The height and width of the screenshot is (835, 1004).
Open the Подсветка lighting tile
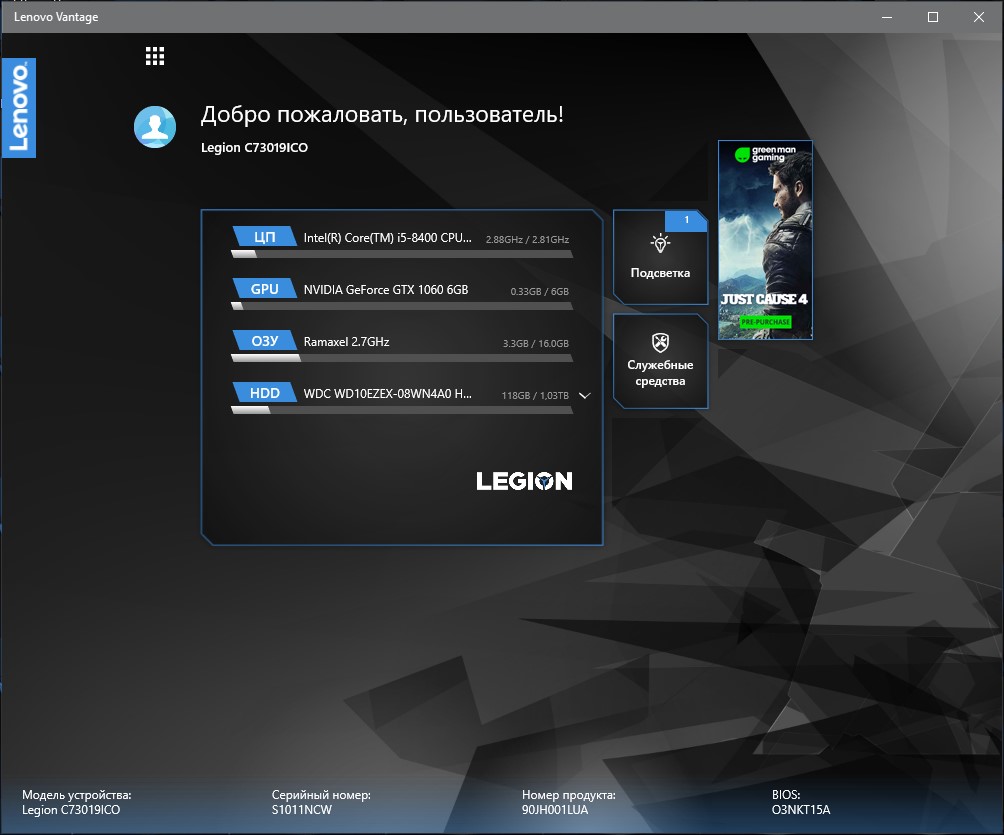click(x=660, y=257)
